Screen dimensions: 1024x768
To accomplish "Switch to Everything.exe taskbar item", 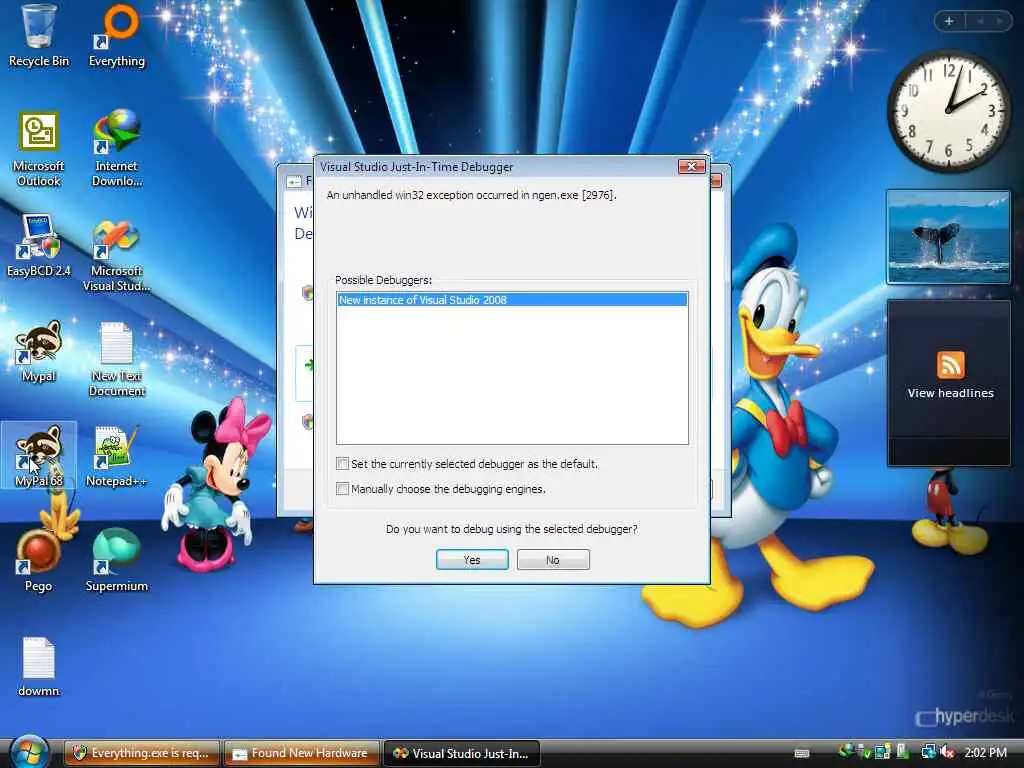I will [x=142, y=753].
